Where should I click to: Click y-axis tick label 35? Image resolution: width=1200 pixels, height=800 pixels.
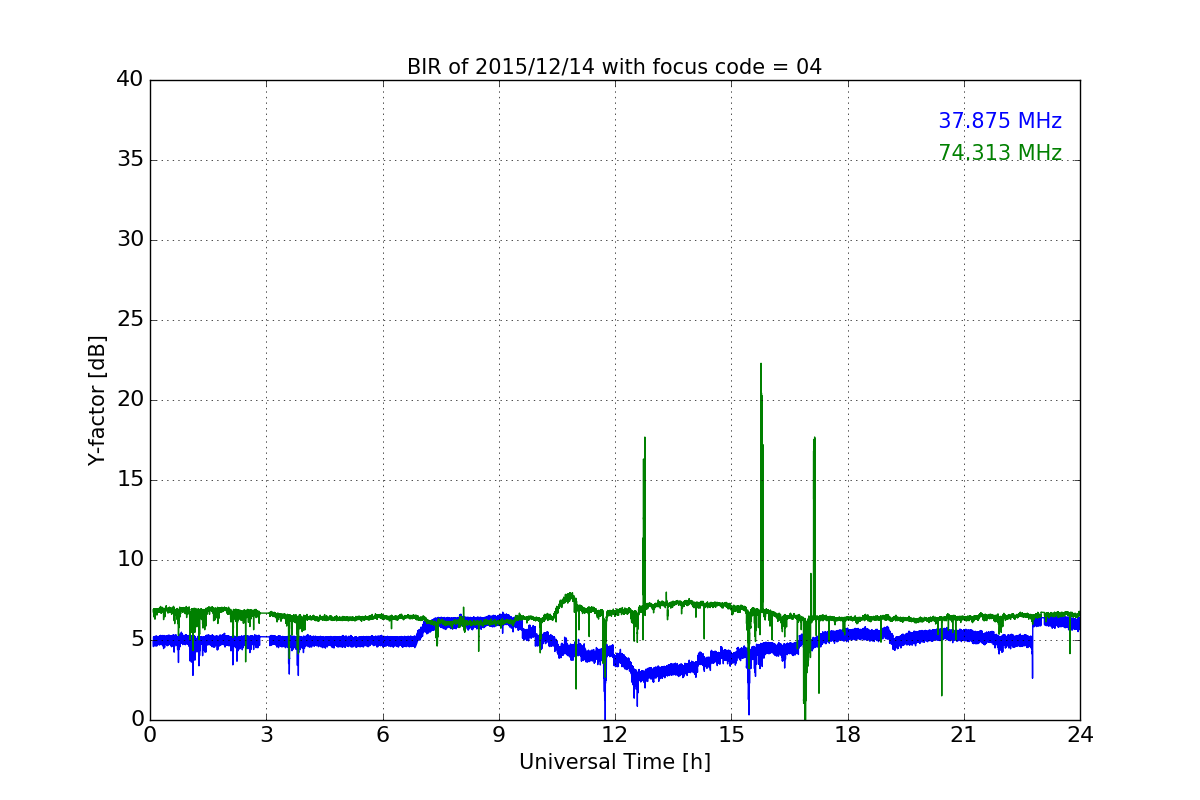pyautogui.click(x=130, y=160)
